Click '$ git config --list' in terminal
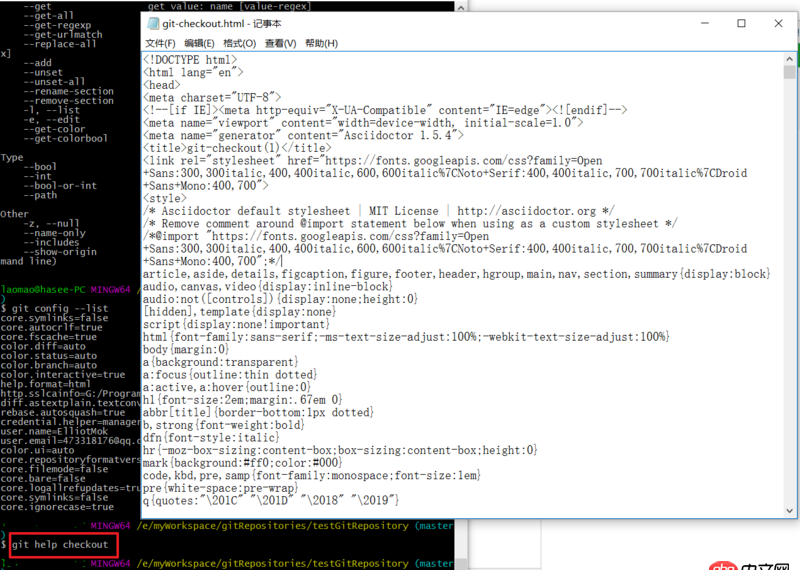The width and height of the screenshot is (800, 570). (55, 308)
